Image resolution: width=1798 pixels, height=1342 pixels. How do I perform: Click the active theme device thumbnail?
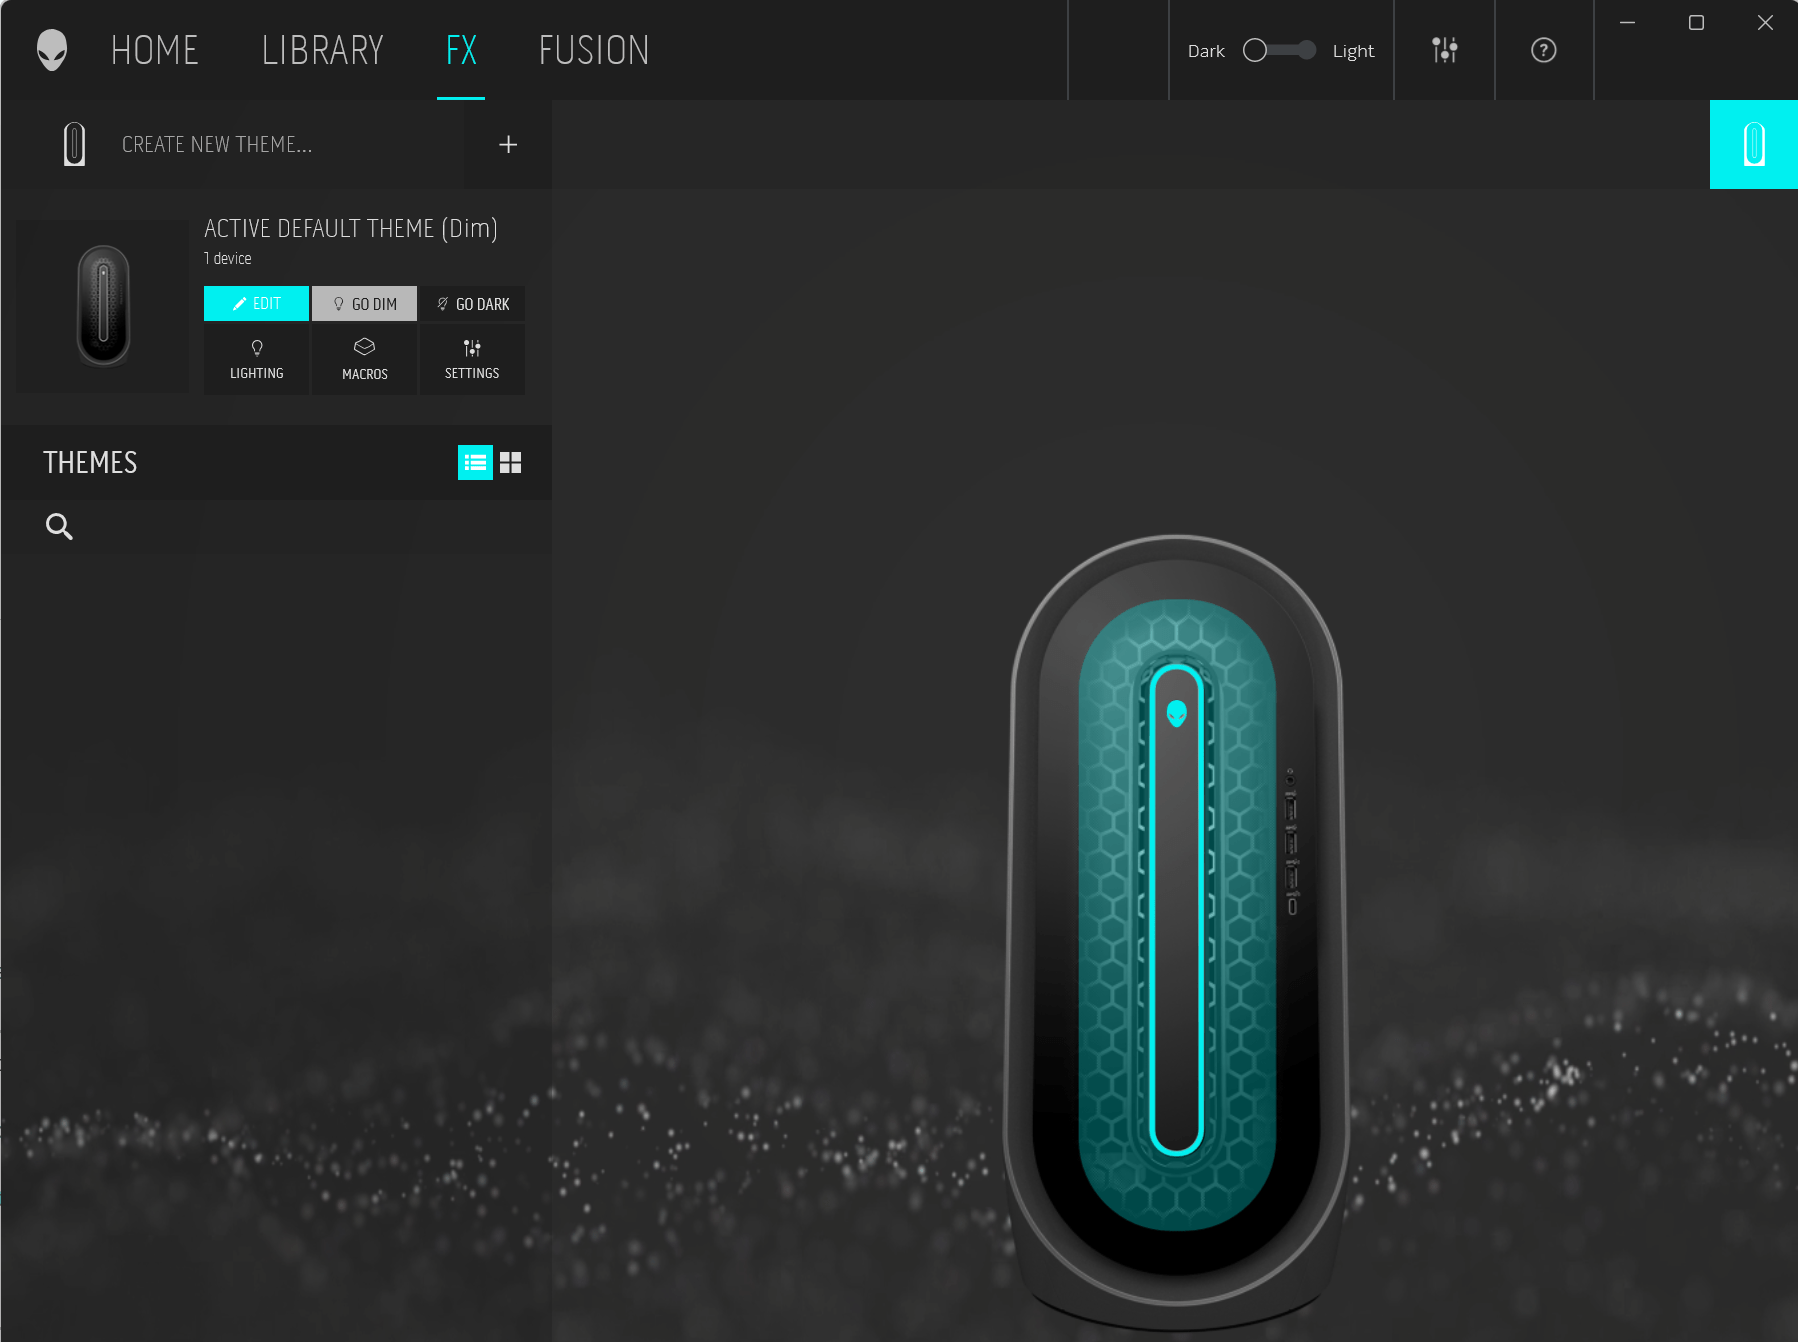(x=103, y=306)
